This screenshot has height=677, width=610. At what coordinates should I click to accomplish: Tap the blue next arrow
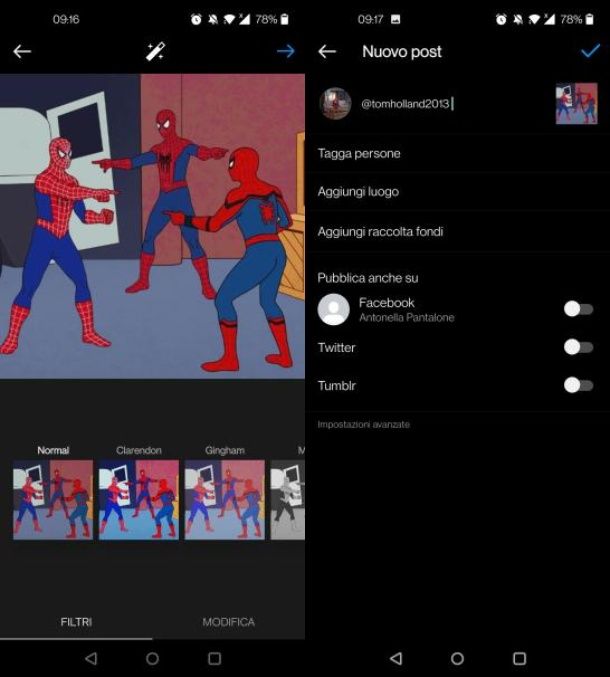pos(286,51)
